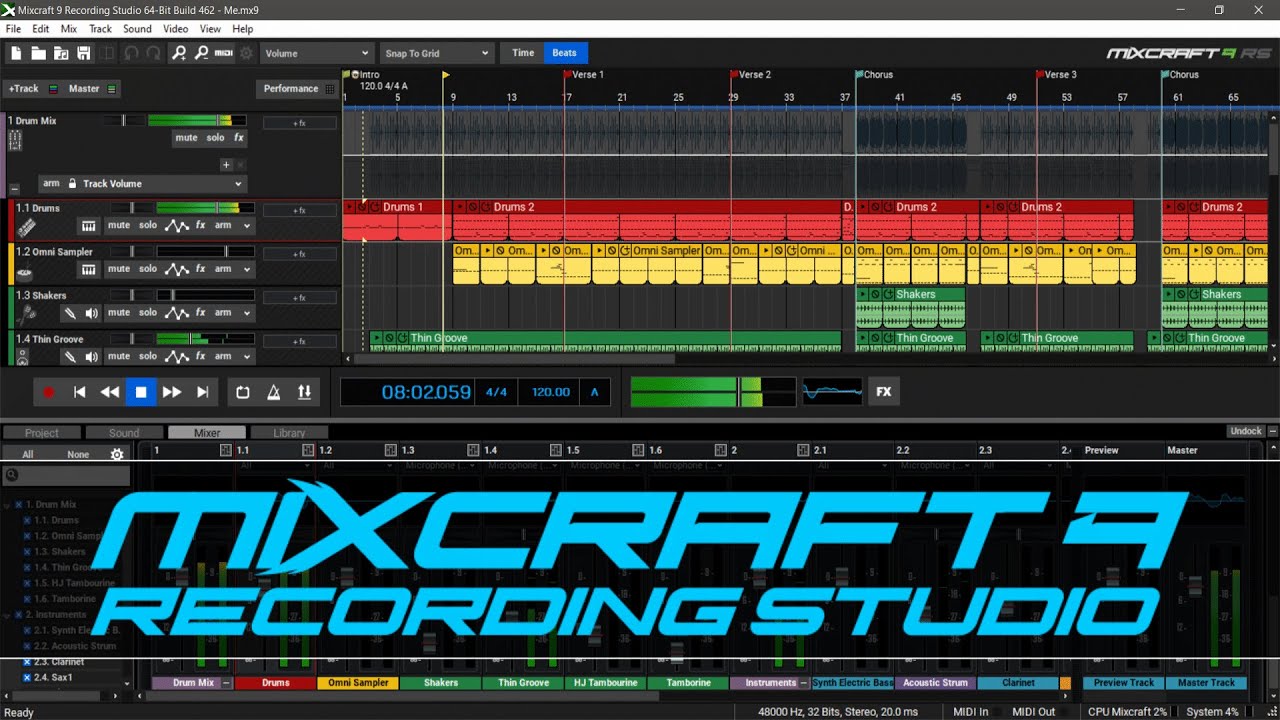The width and height of the screenshot is (1280, 720).
Task: Click the record button
Action: click(48, 392)
